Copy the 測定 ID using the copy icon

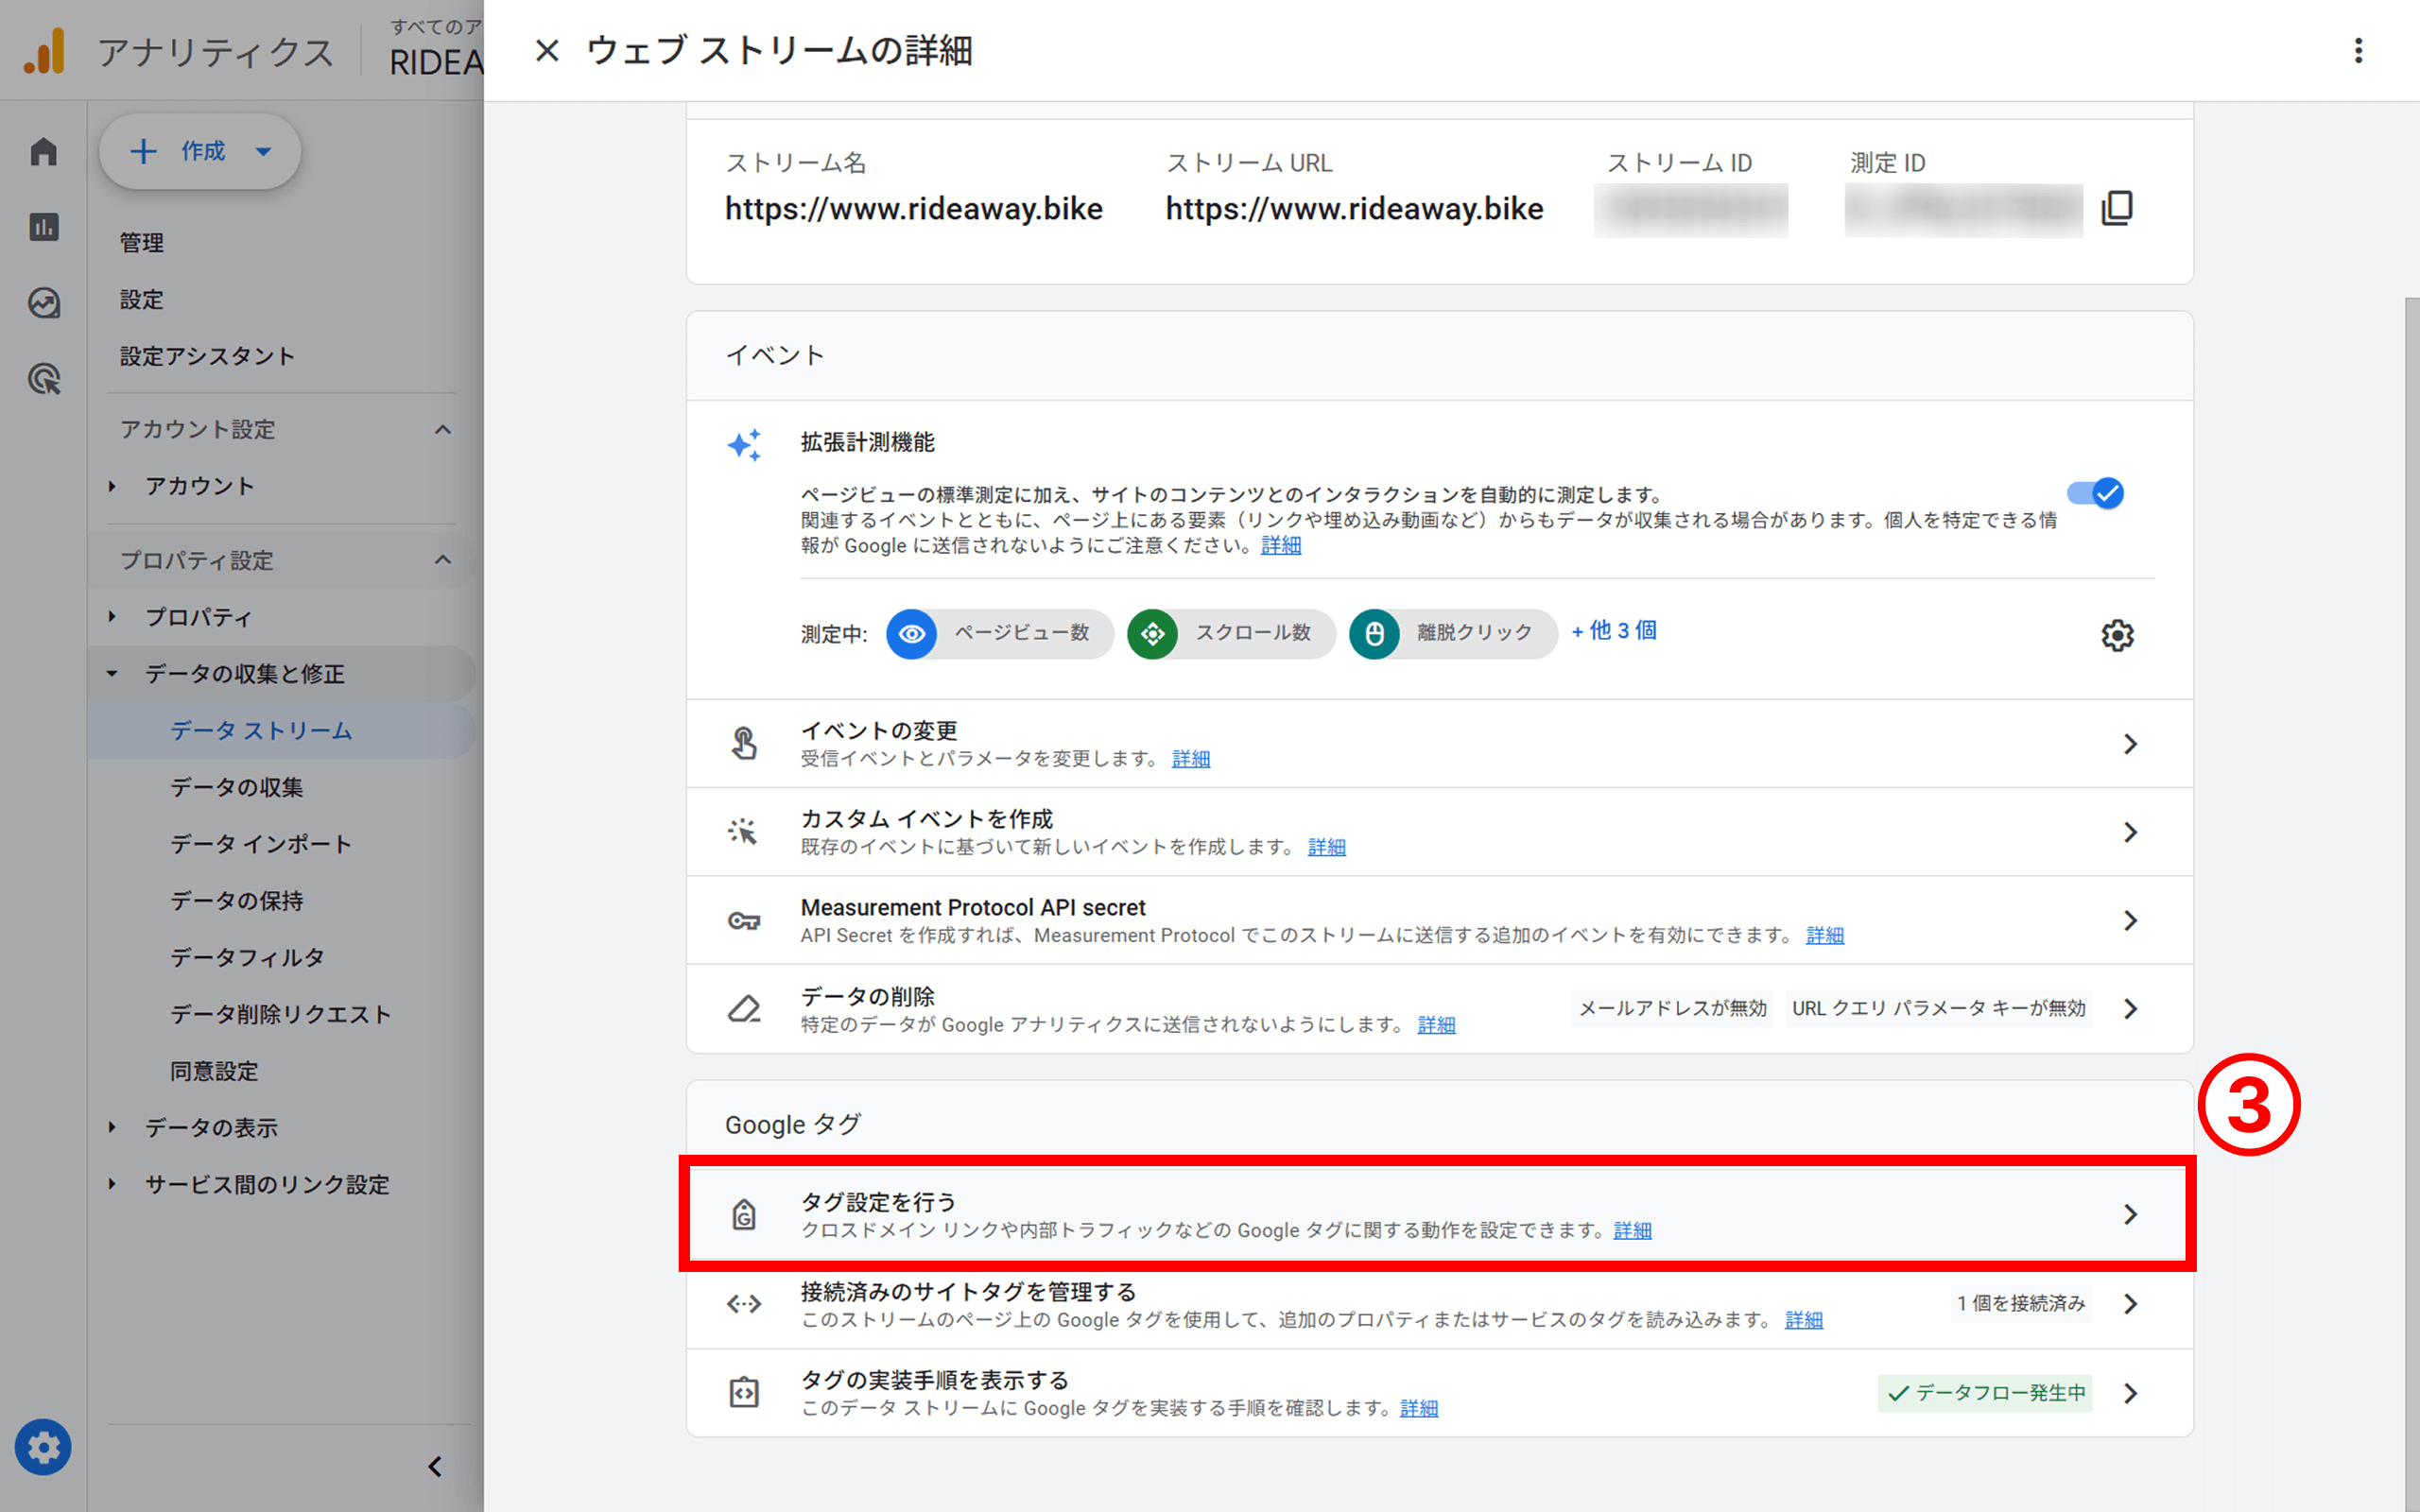pyautogui.click(x=2118, y=209)
